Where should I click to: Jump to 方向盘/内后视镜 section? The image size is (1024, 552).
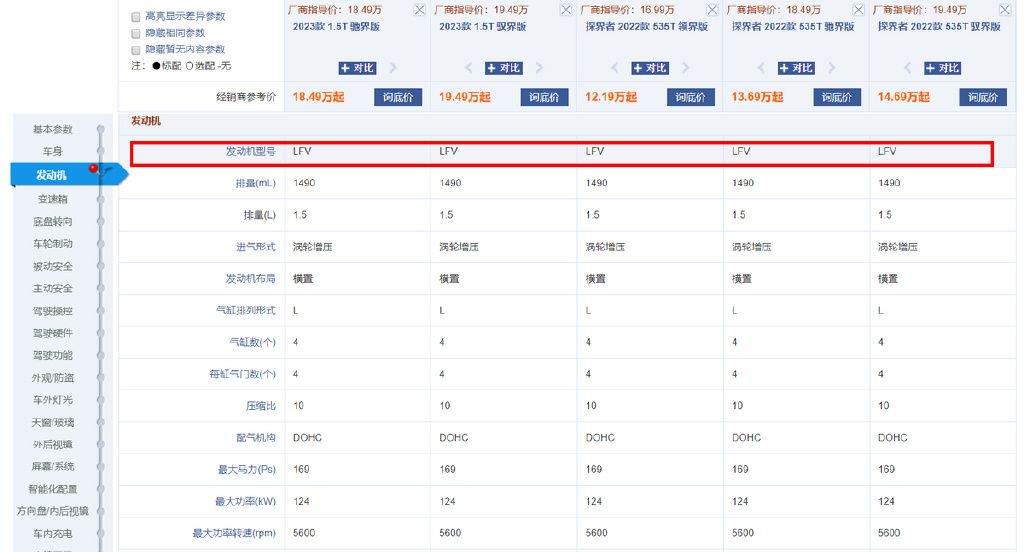(53, 511)
